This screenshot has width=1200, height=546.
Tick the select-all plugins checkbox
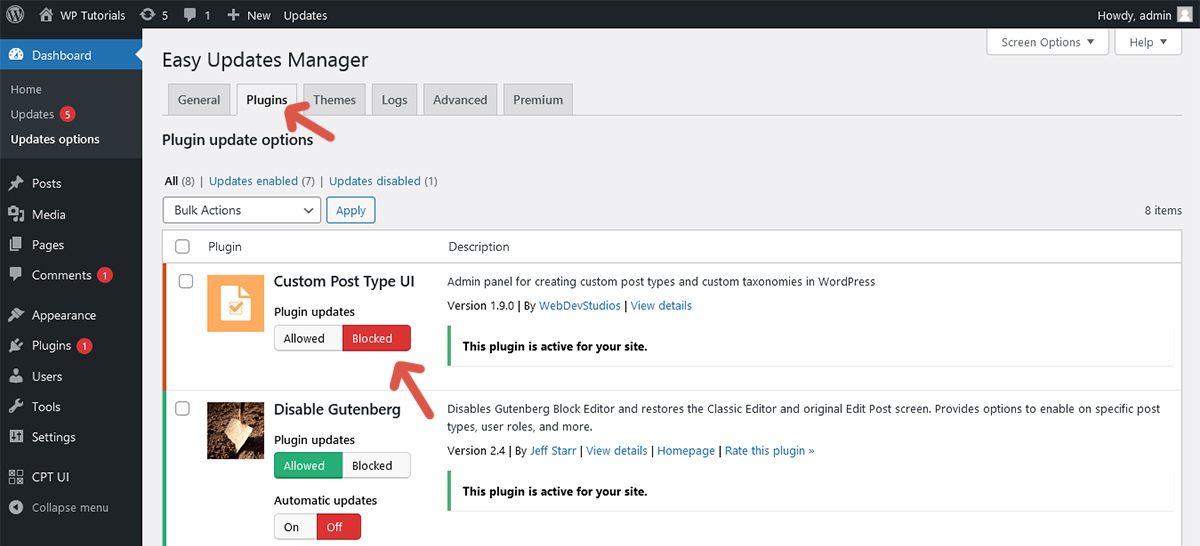[x=182, y=246]
